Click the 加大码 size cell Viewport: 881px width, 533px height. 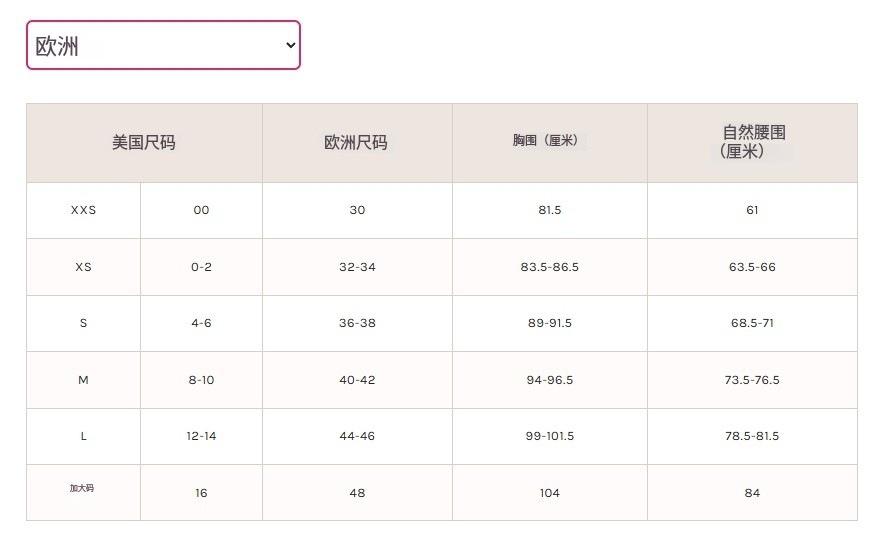click(x=82, y=489)
